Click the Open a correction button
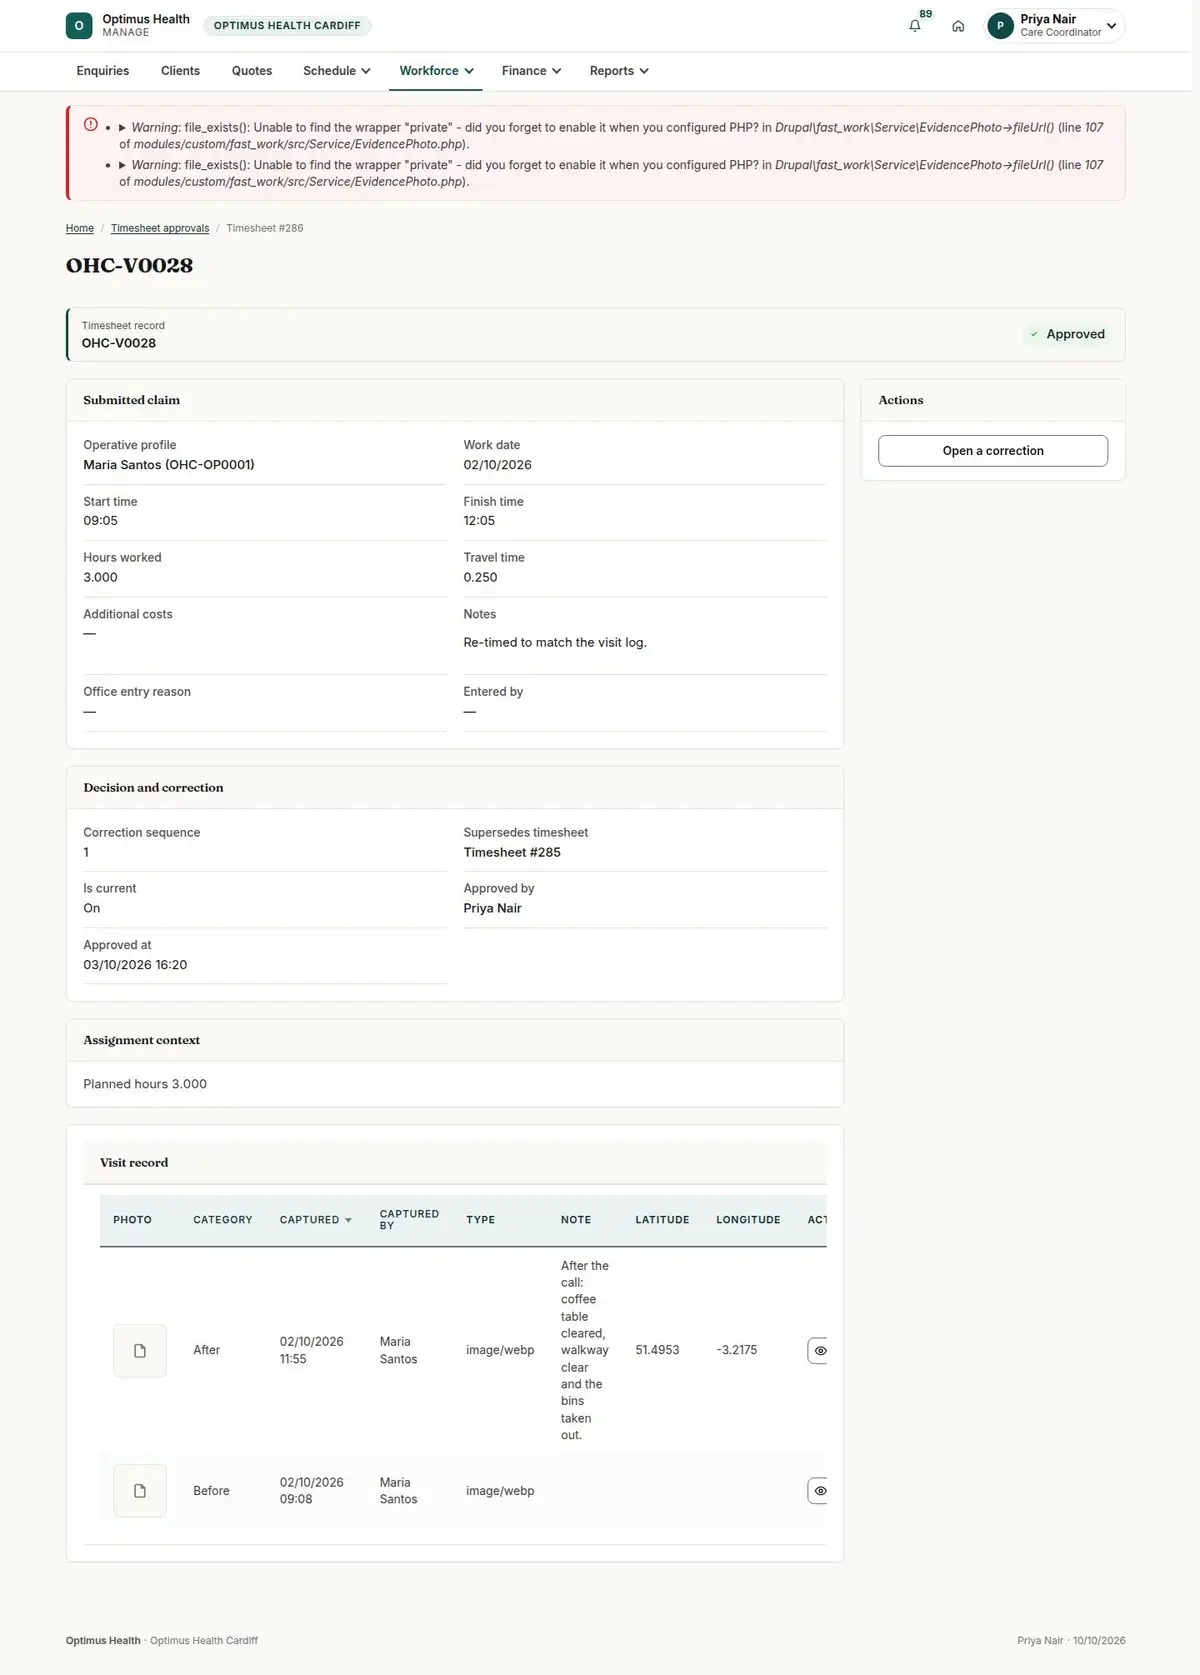 click(x=993, y=451)
